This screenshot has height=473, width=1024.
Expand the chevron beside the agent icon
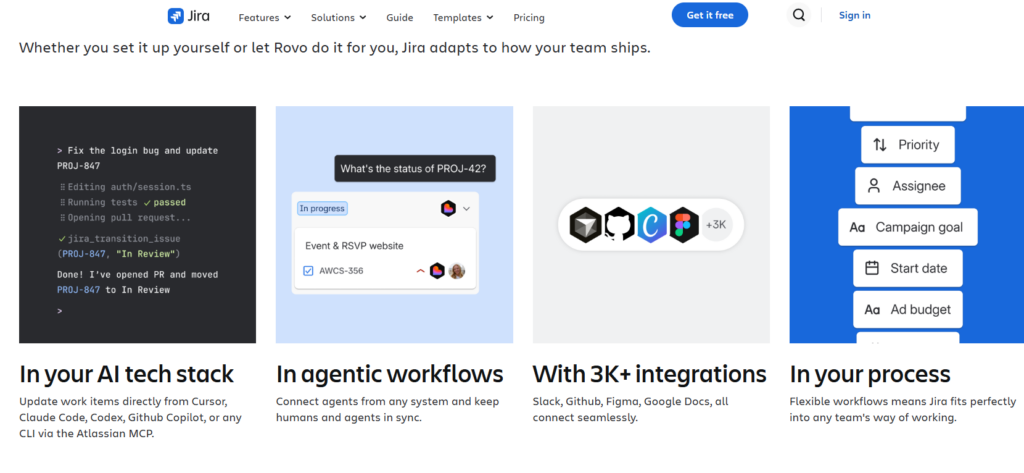pyautogui.click(x=466, y=209)
